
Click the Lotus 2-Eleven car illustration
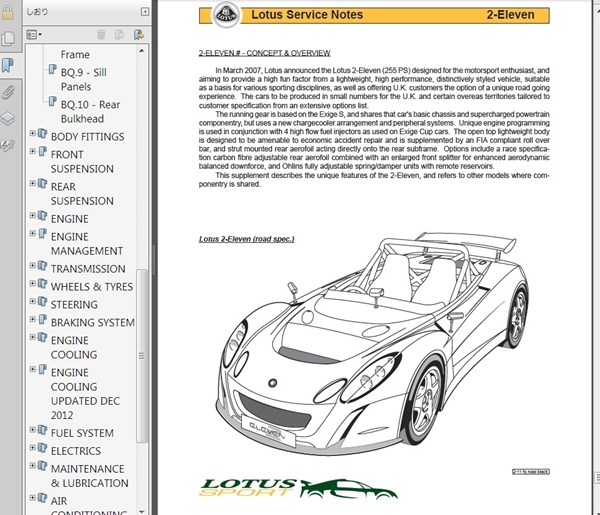(373, 343)
